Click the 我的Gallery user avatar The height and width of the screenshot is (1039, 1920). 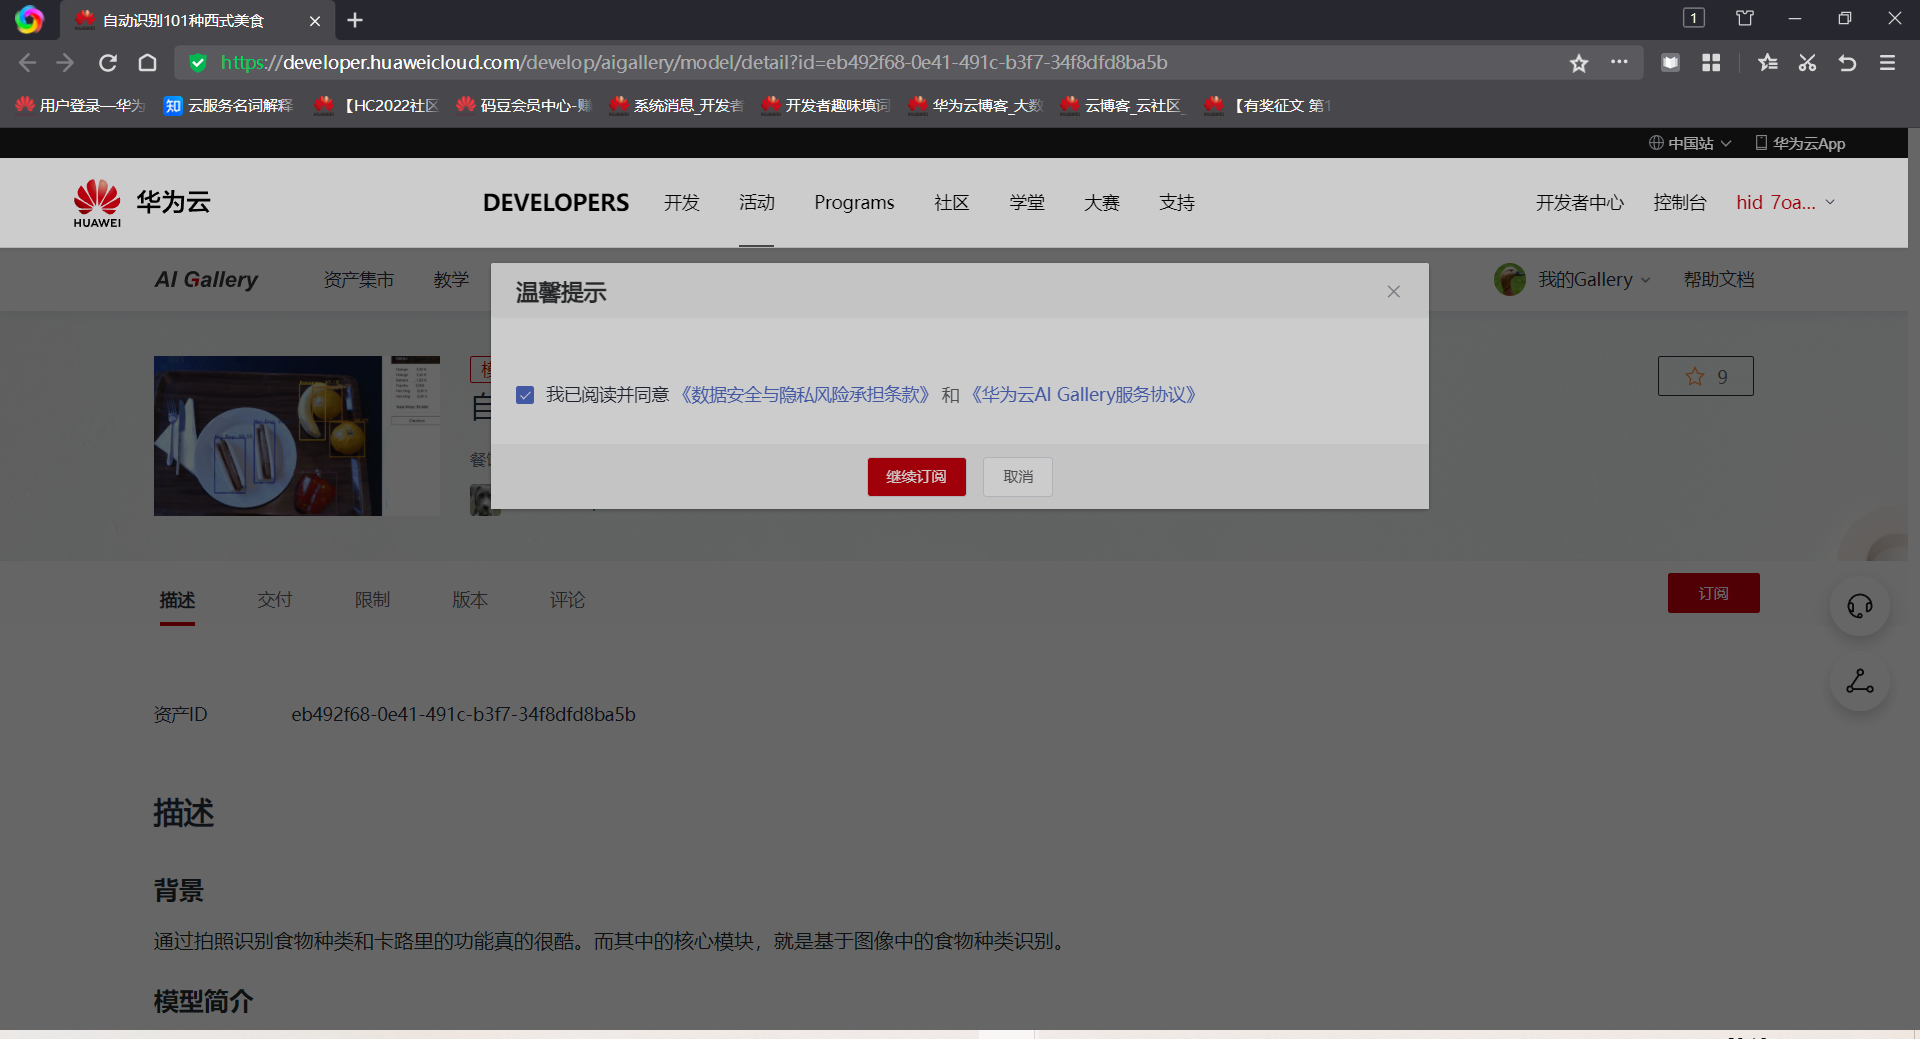click(1510, 280)
